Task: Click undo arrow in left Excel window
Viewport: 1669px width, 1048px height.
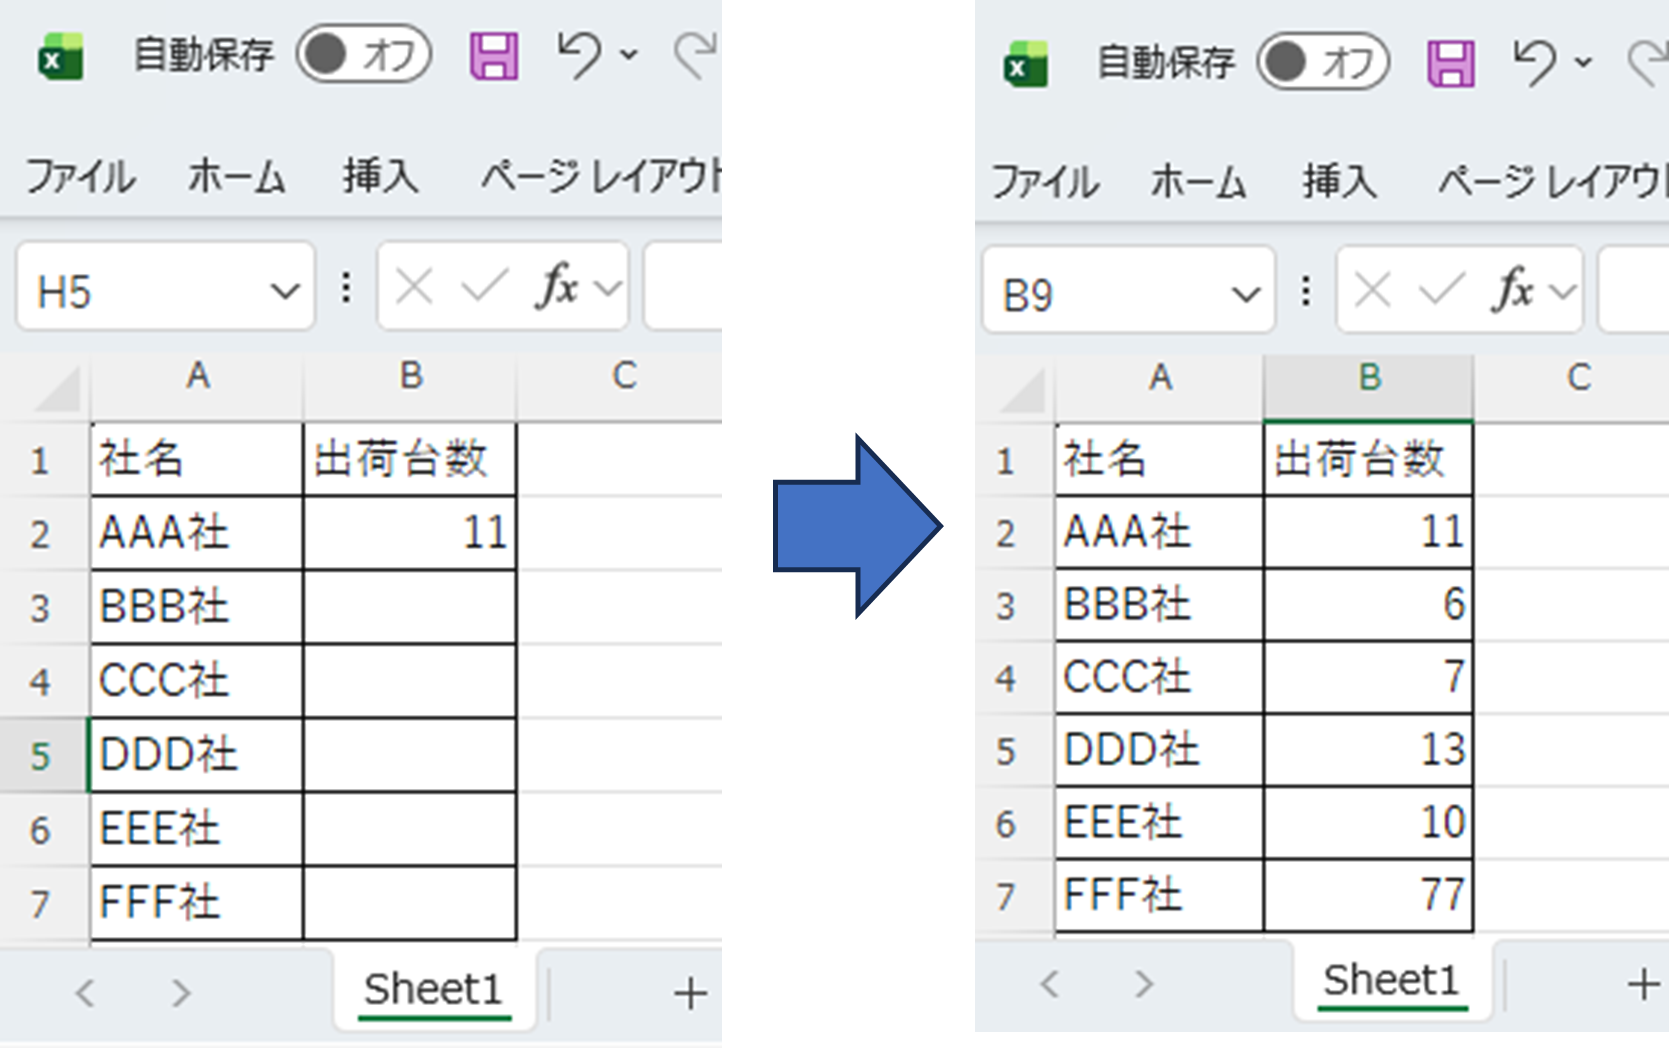Action: 579,54
